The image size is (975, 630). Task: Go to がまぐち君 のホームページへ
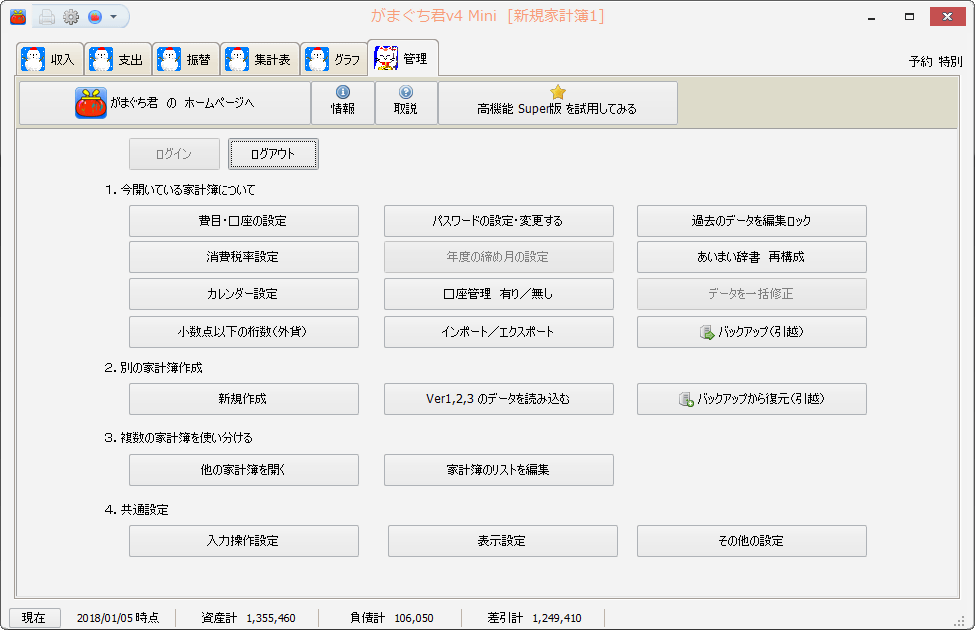click(165, 103)
